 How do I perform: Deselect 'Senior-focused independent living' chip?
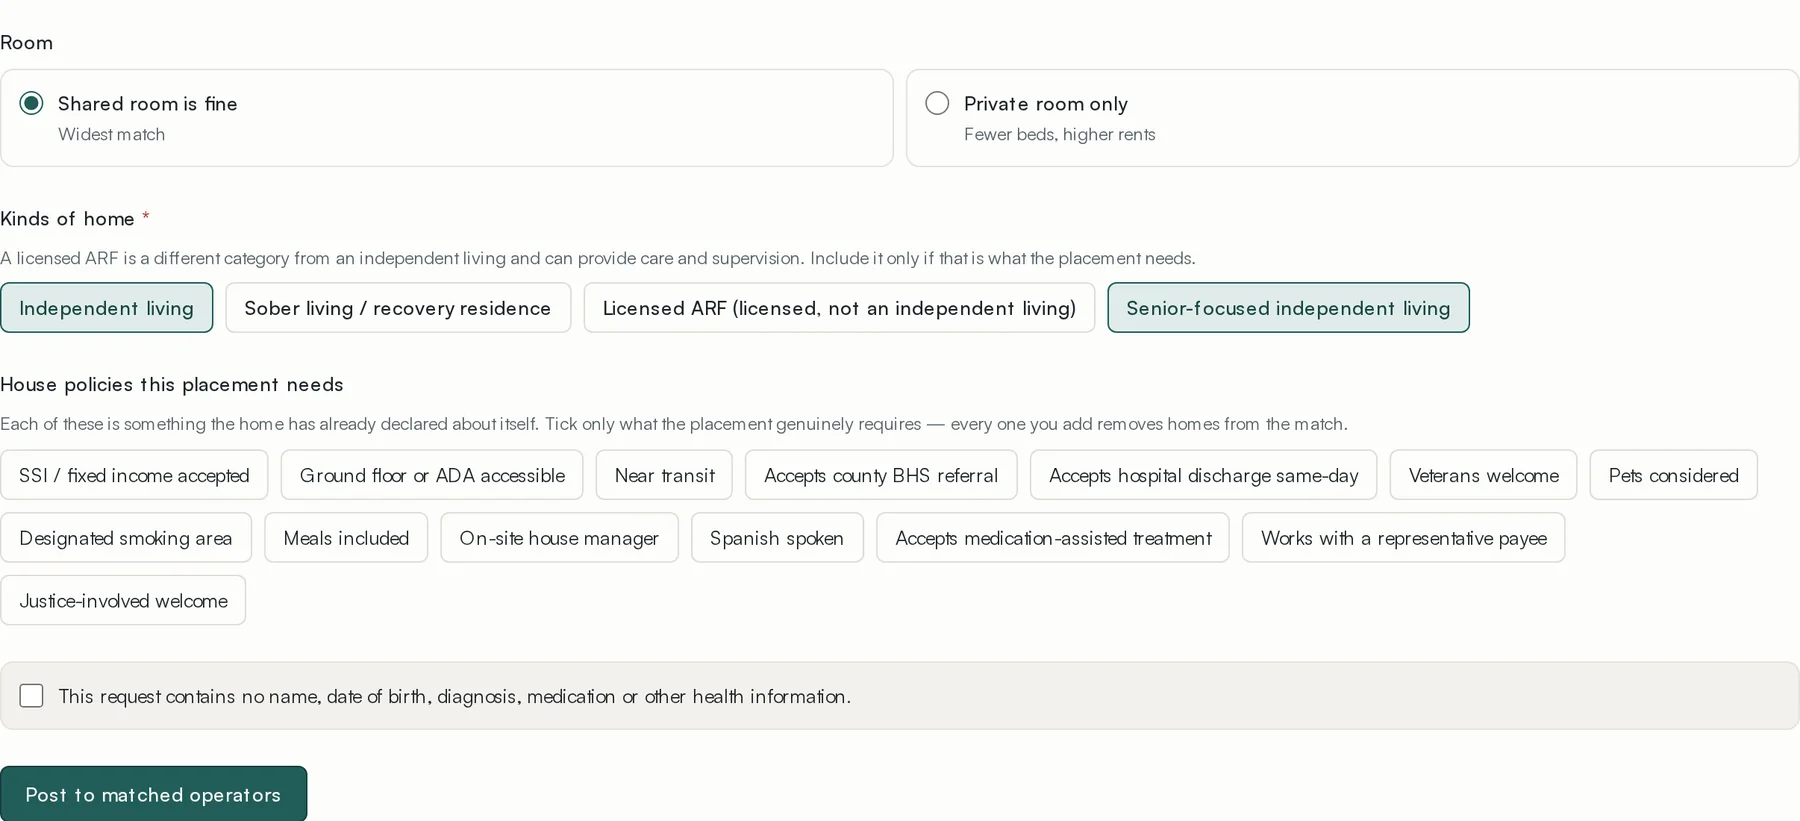coord(1288,308)
